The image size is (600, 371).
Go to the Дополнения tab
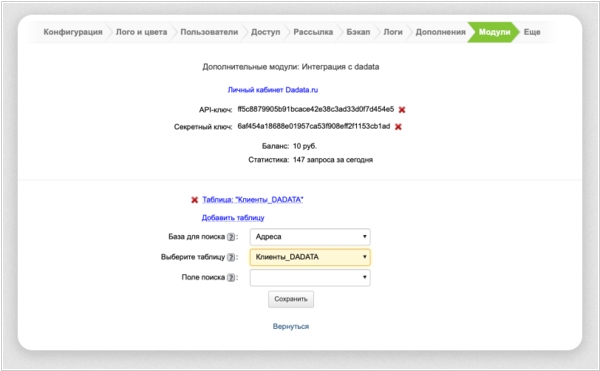440,32
